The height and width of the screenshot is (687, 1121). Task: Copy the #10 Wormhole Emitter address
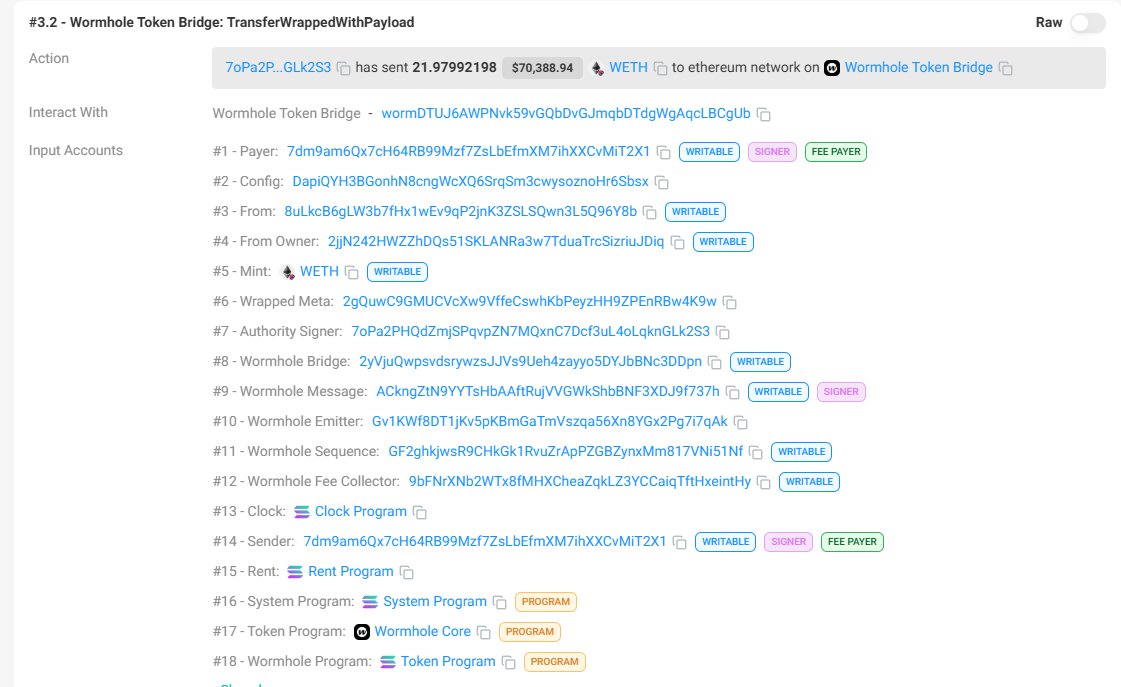click(x=741, y=422)
